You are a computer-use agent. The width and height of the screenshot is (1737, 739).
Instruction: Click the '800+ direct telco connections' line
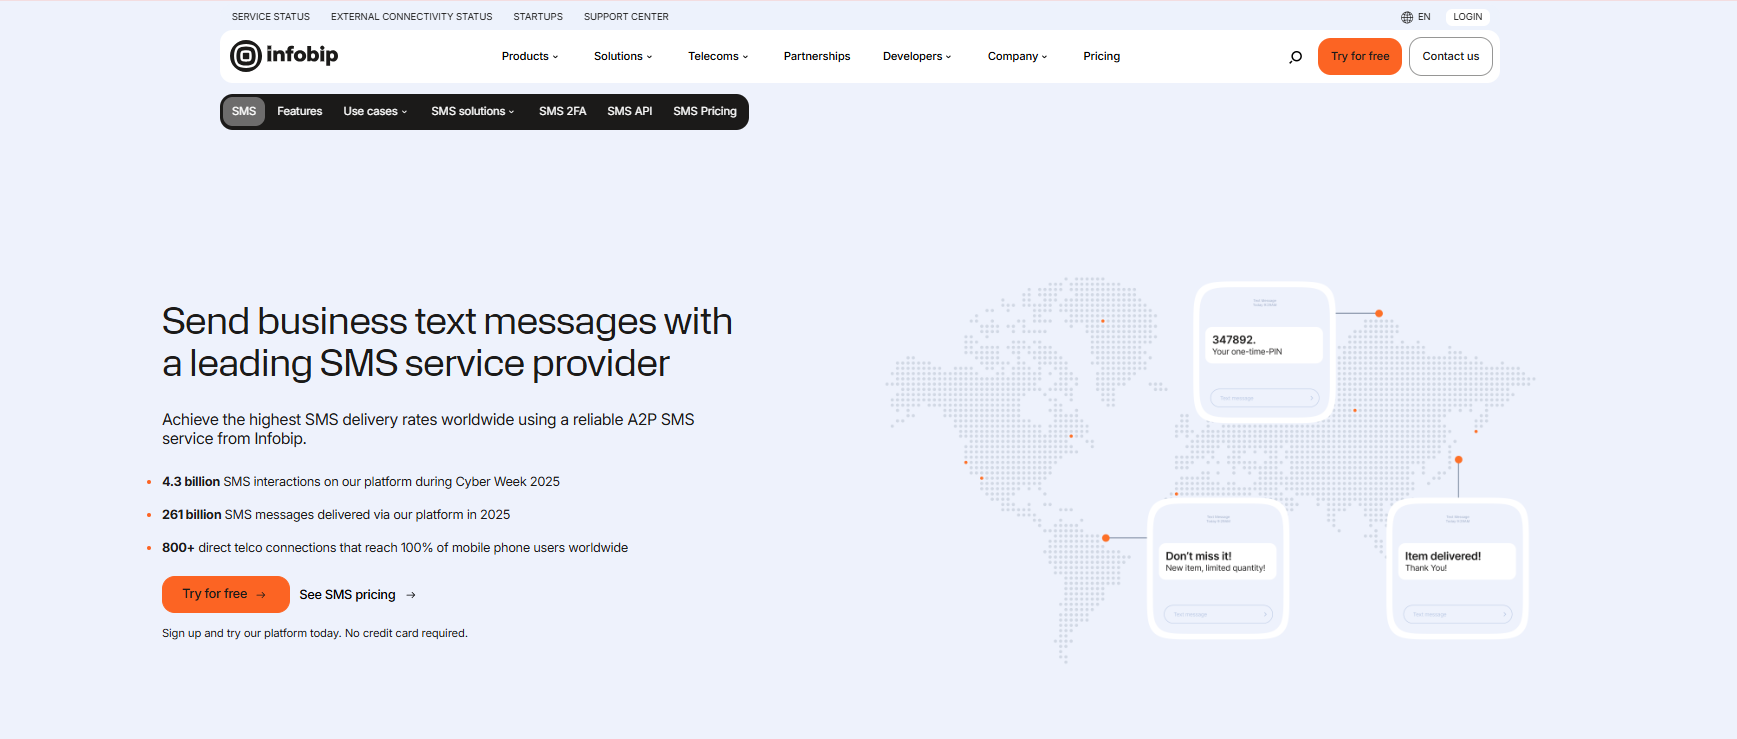click(395, 548)
